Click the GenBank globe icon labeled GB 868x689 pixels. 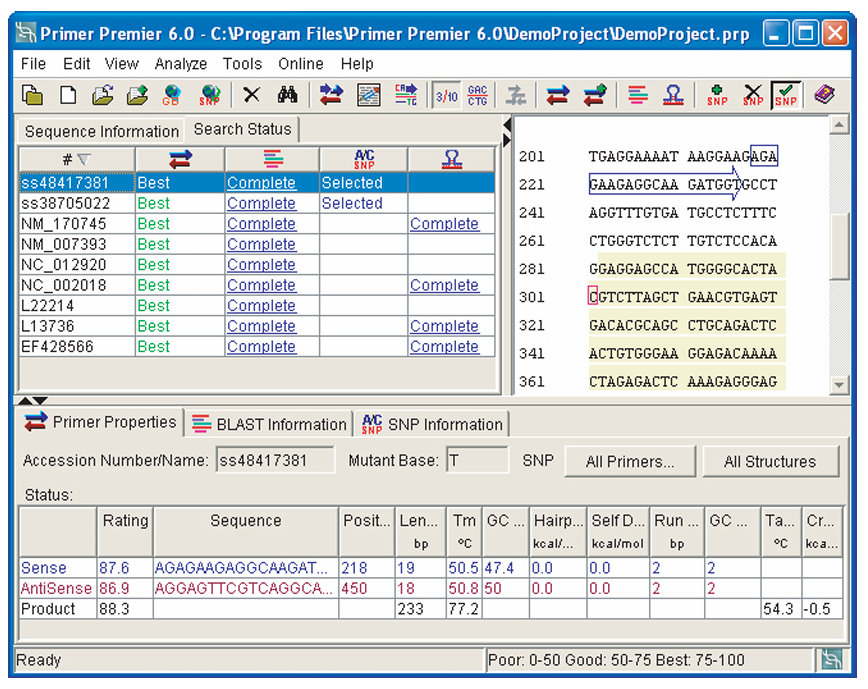click(x=171, y=96)
